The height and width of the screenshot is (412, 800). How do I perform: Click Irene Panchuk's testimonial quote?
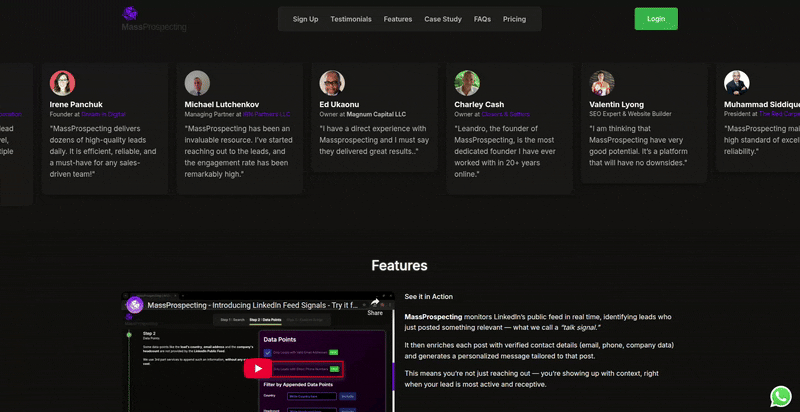103,151
